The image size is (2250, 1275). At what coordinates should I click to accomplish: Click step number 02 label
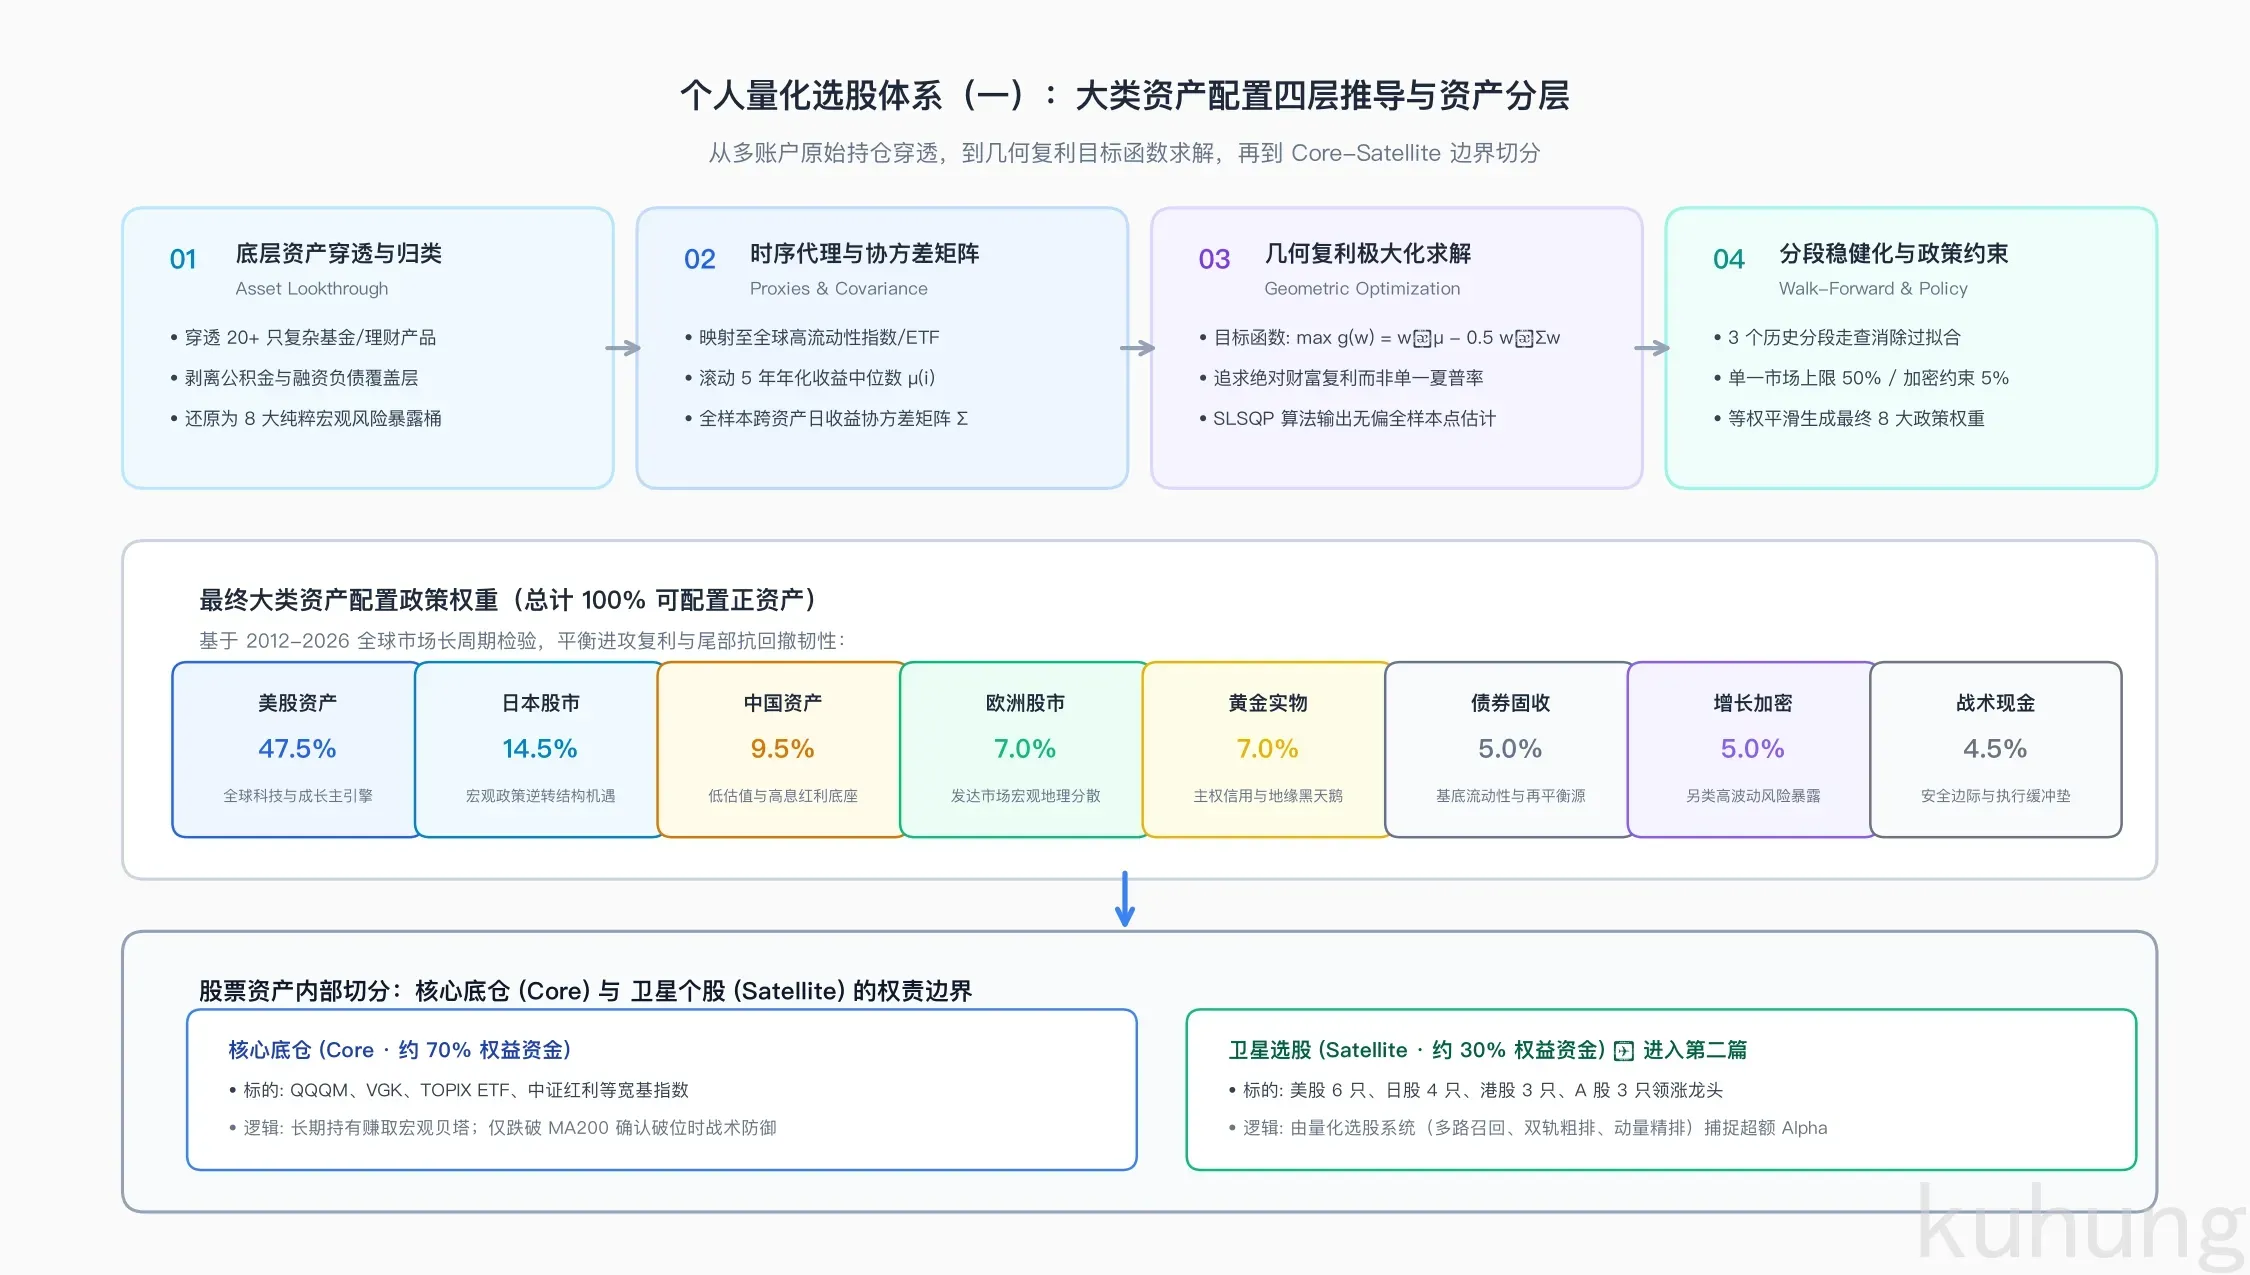(x=700, y=259)
